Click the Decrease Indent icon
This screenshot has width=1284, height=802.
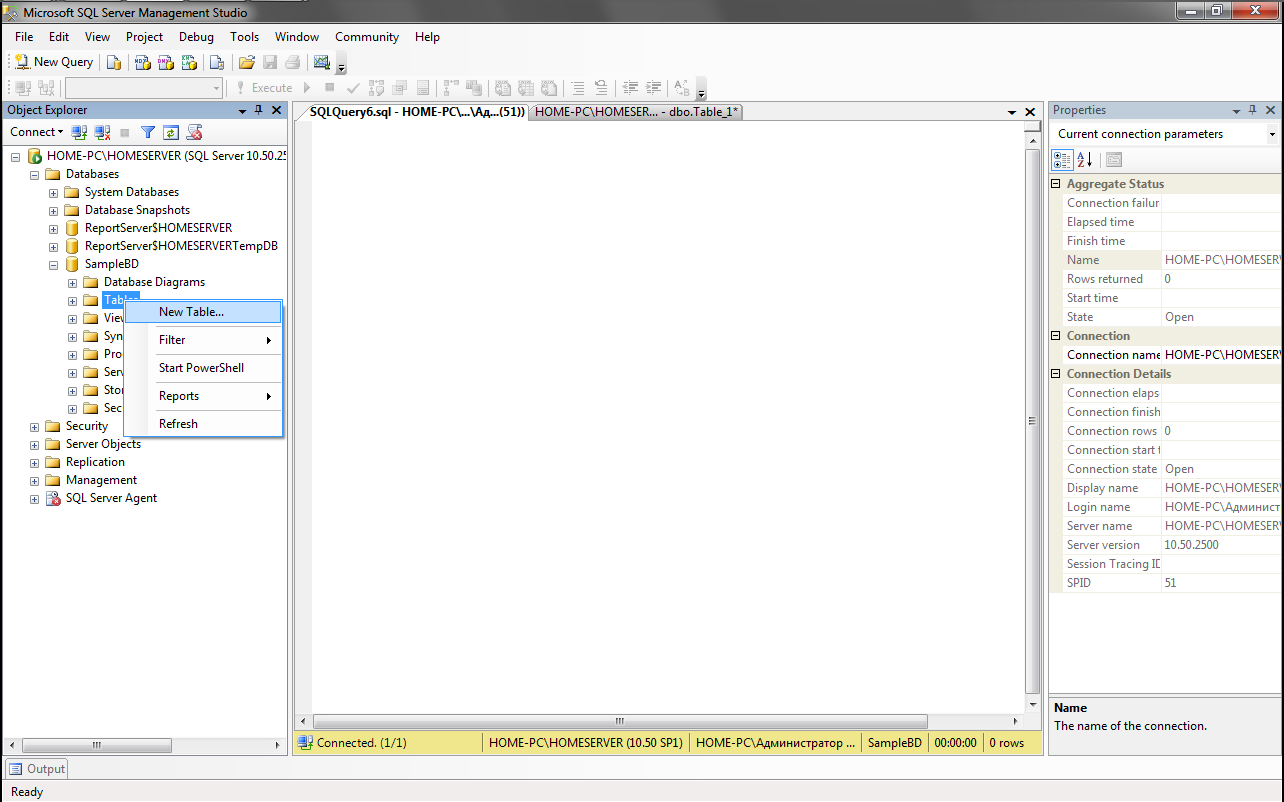coord(631,88)
